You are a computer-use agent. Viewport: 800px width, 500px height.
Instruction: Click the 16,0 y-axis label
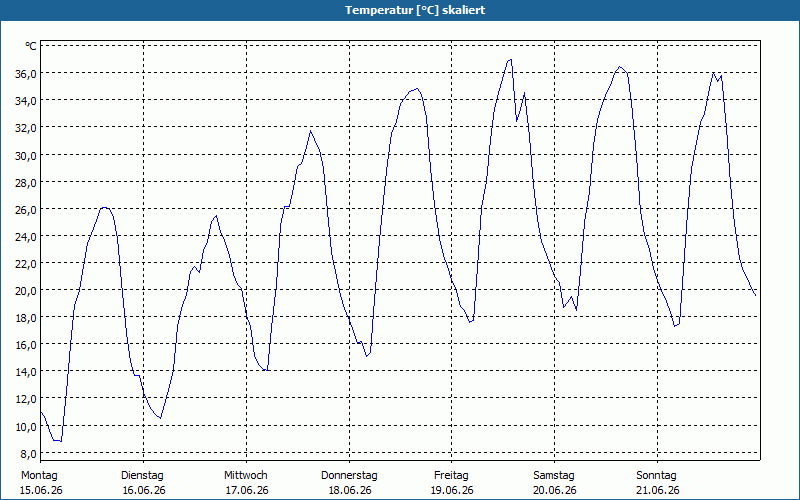(26, 344)
